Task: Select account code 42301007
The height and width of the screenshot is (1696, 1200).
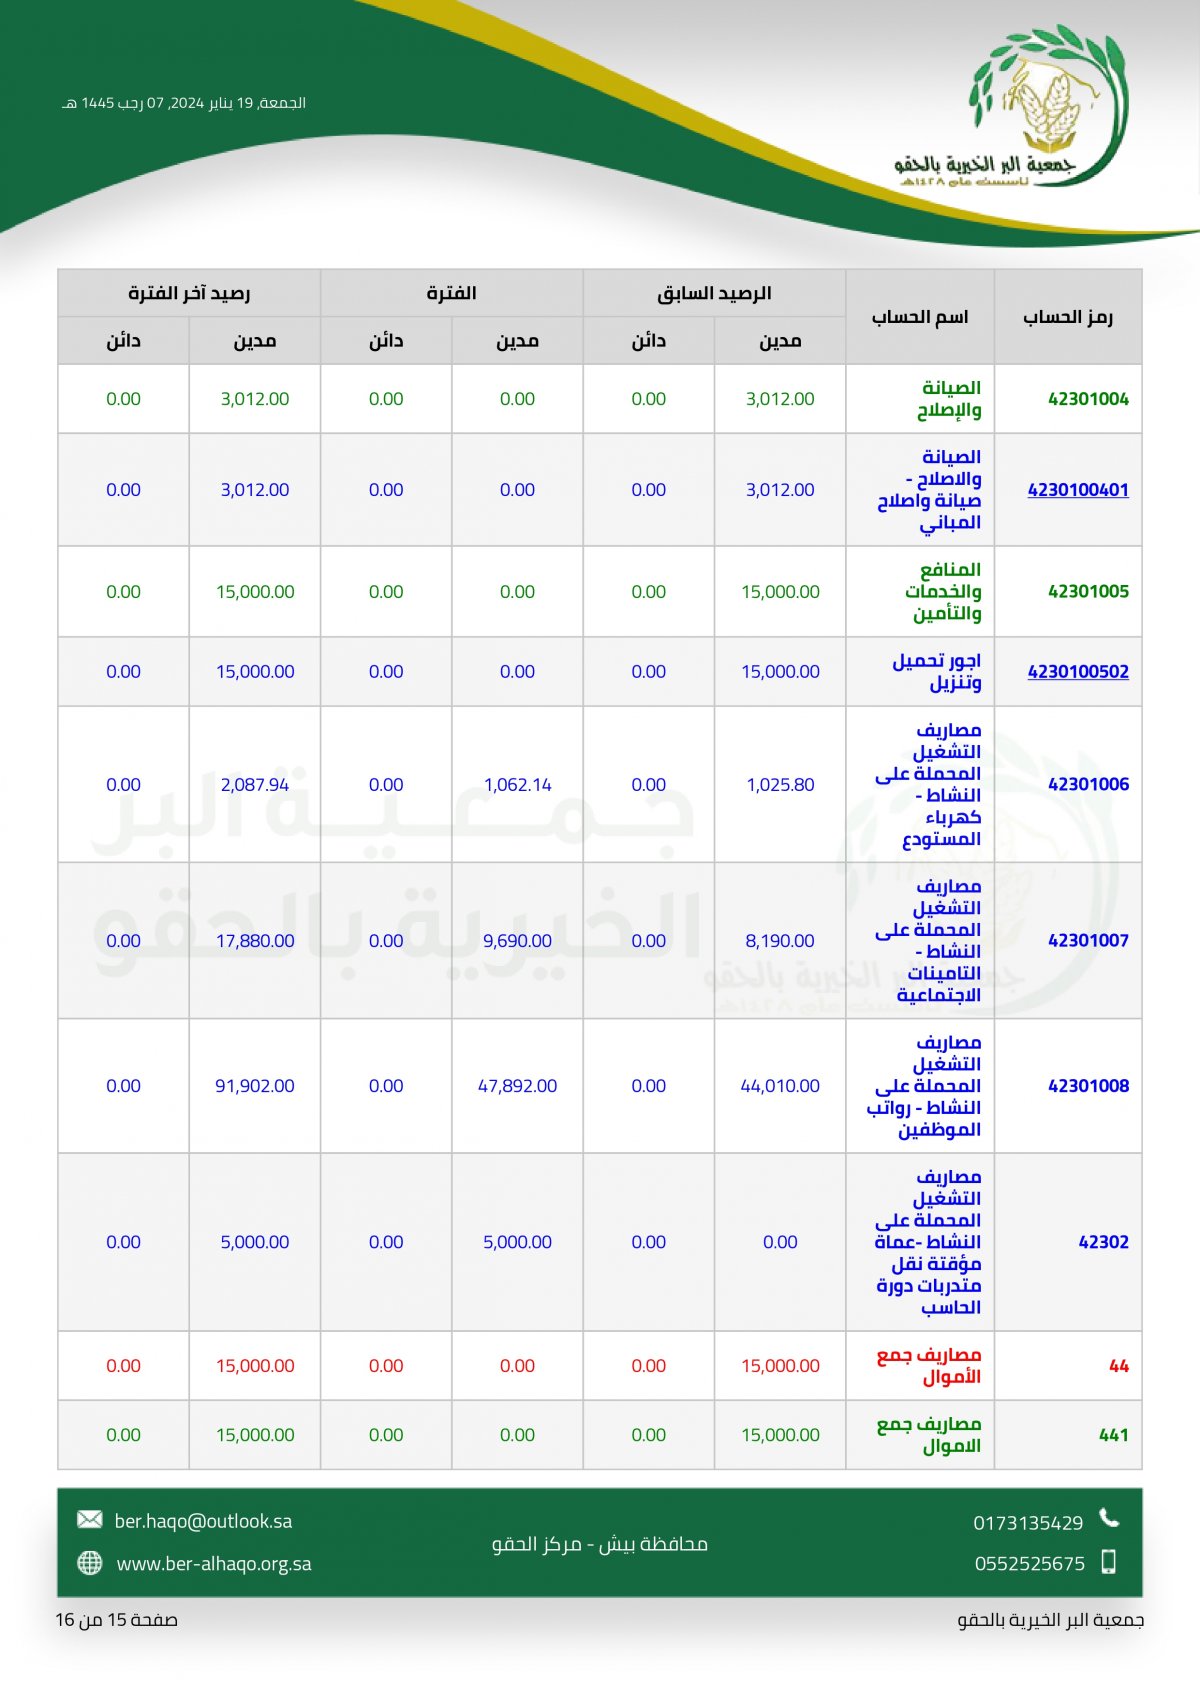Action: coord(1088,941)
